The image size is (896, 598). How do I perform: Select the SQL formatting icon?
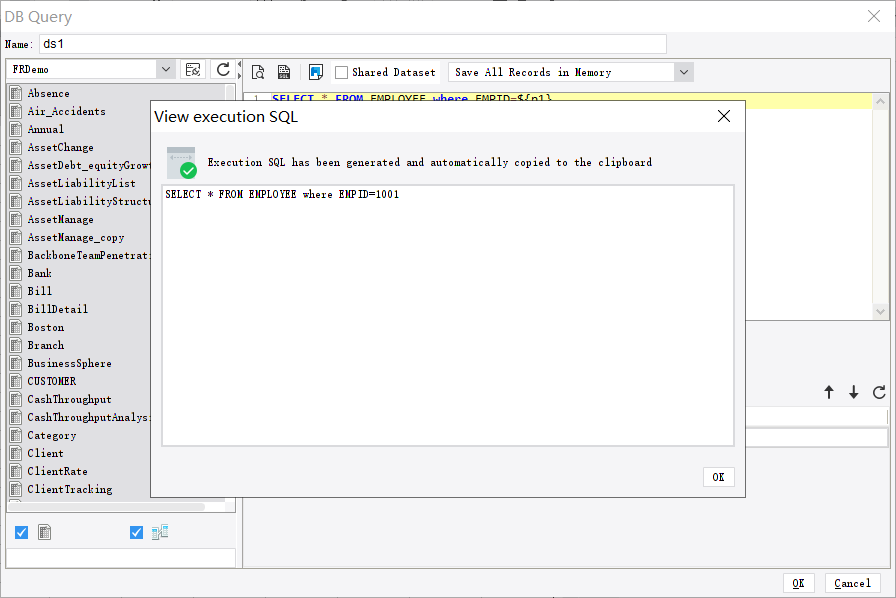(284, 71)
